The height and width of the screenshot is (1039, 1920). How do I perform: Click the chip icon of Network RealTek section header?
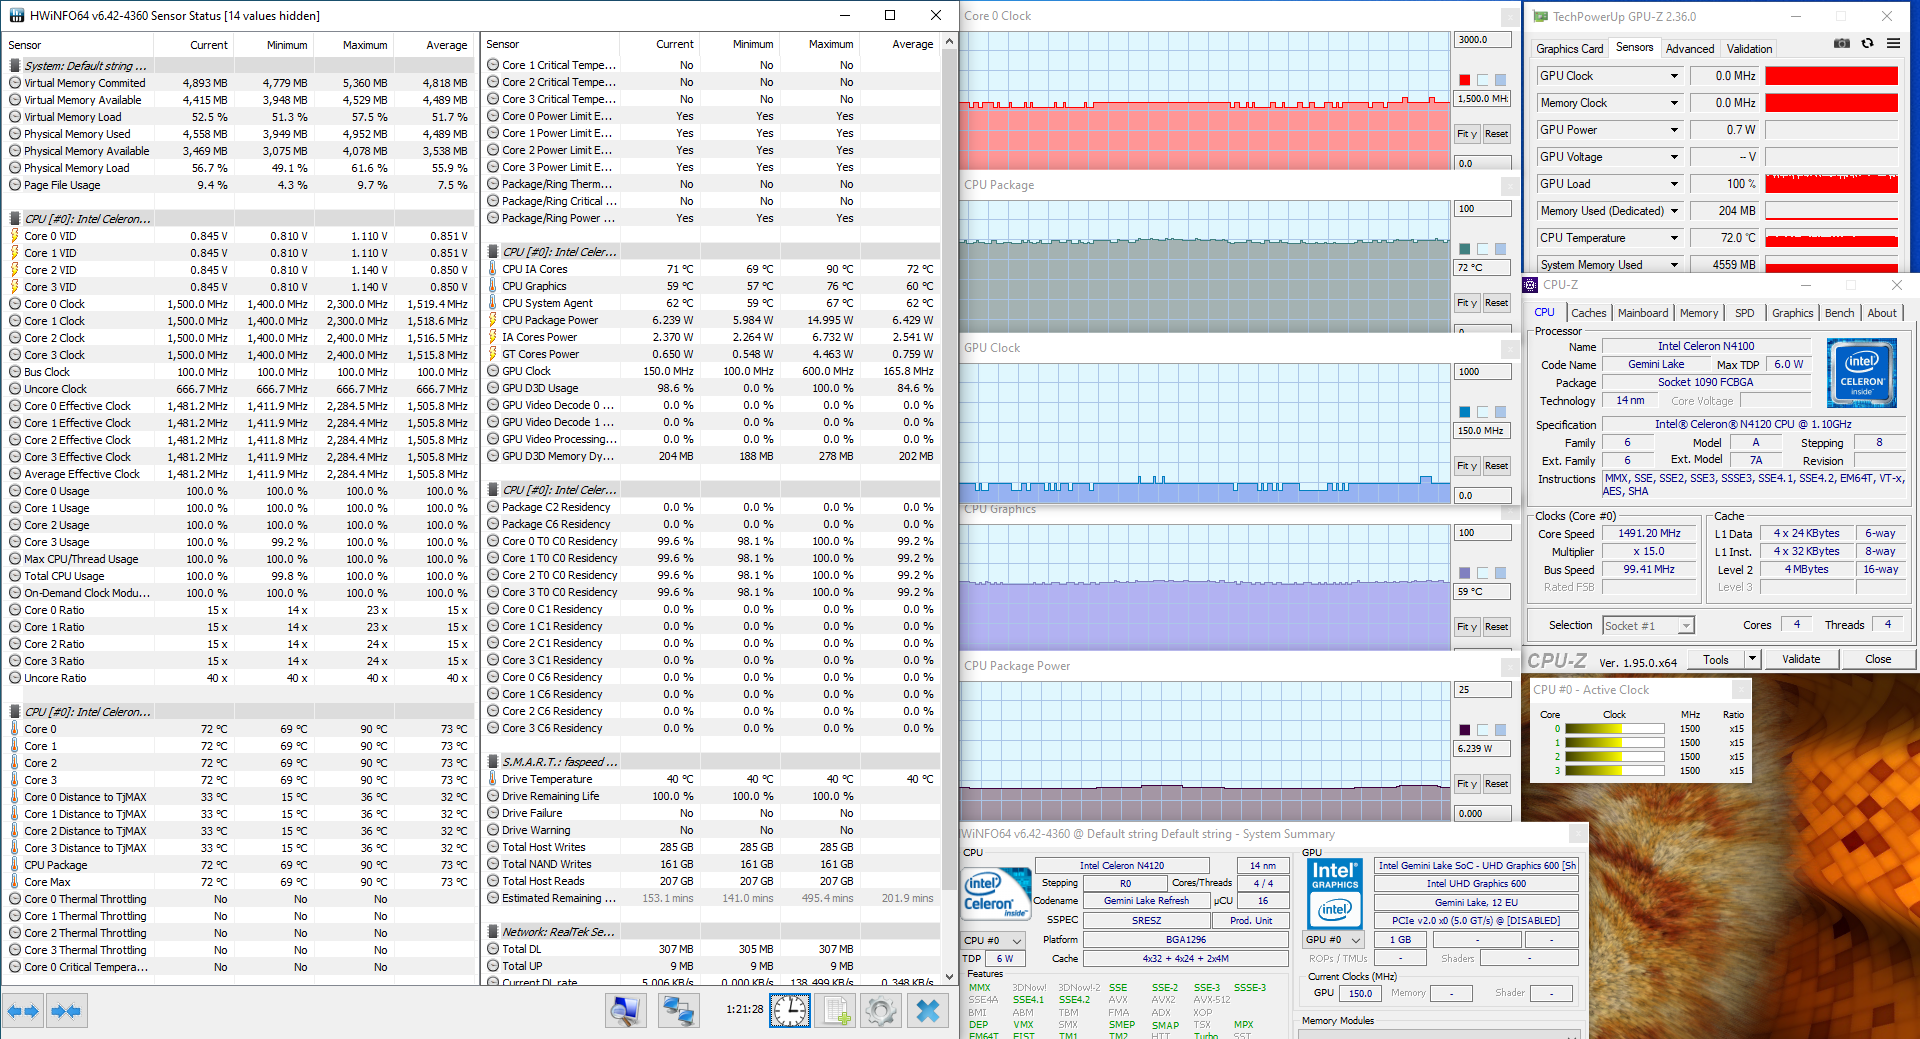tap(493, 932)
